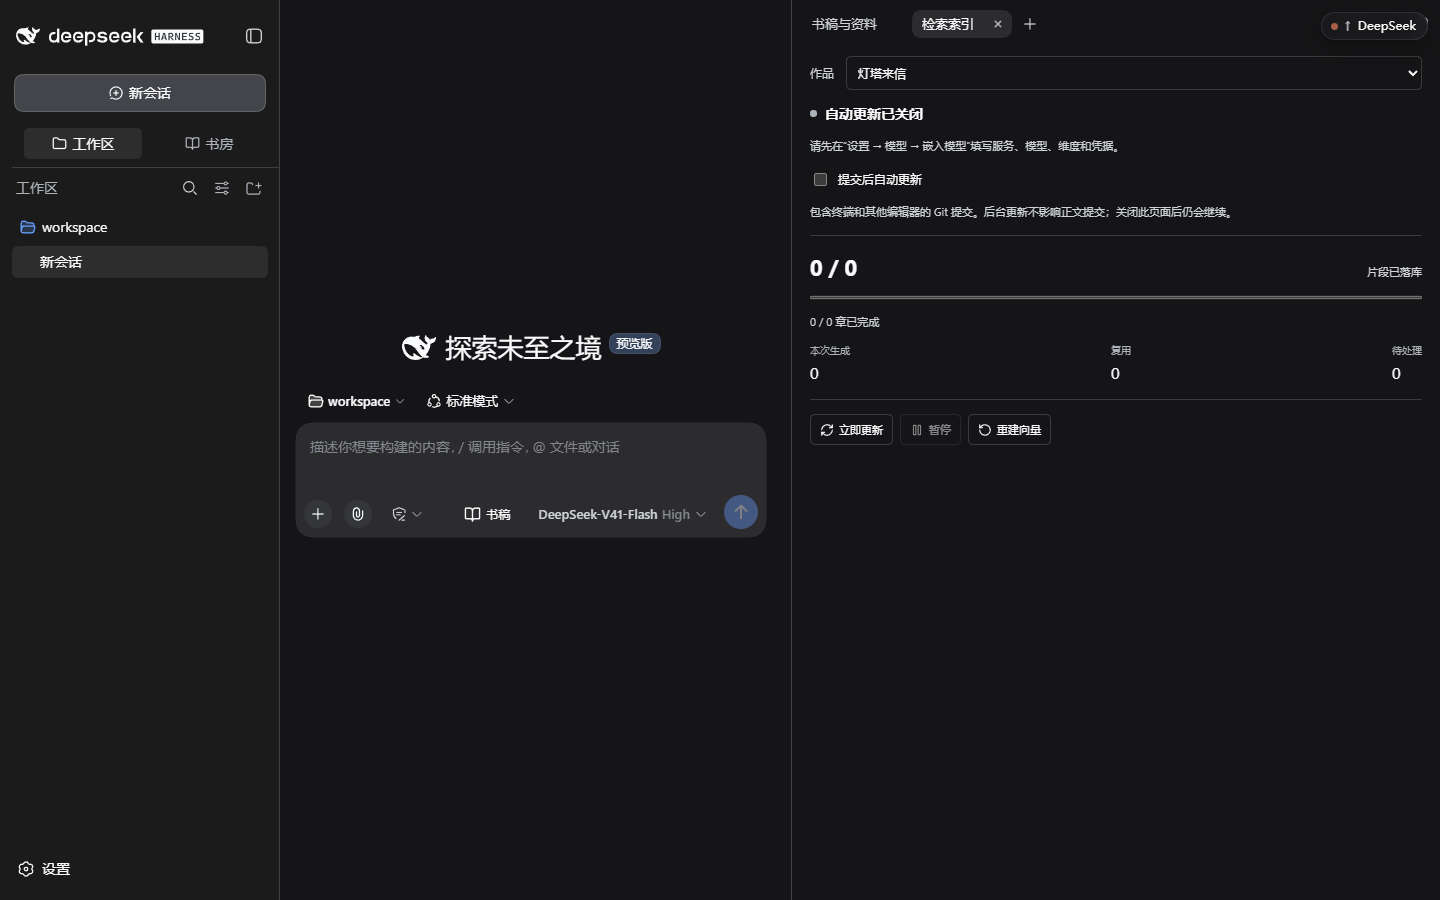
Task: Open 设置 at sidebar bottom
Action: point(45,869)
